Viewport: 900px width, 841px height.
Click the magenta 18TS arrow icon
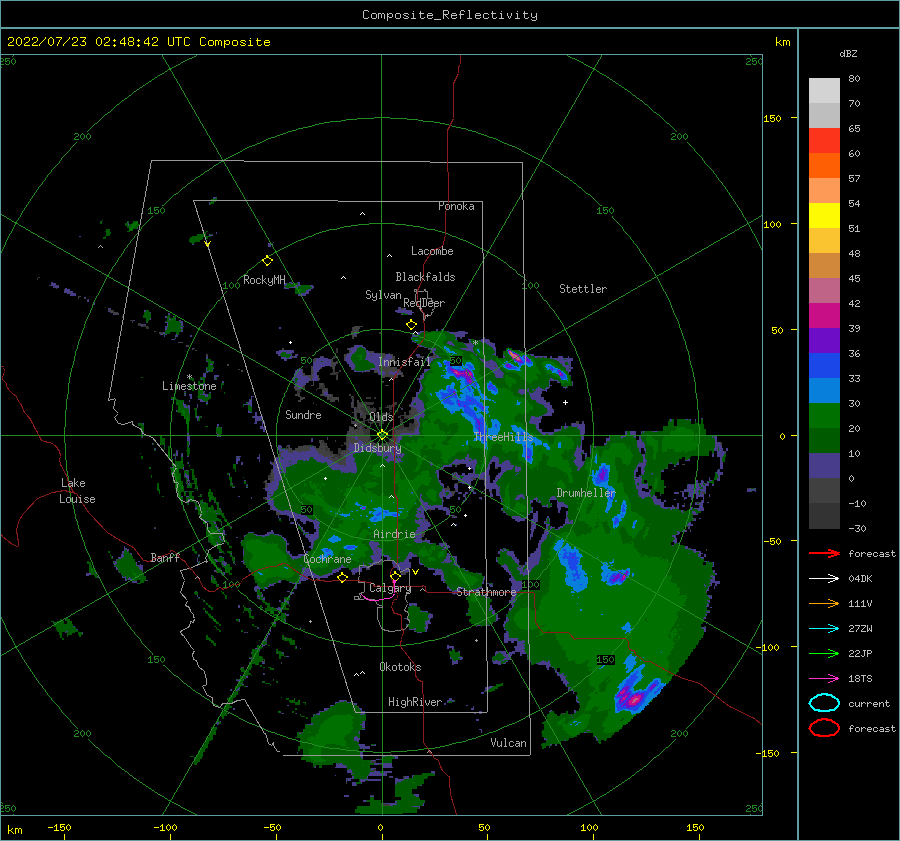tap(824, 679)
